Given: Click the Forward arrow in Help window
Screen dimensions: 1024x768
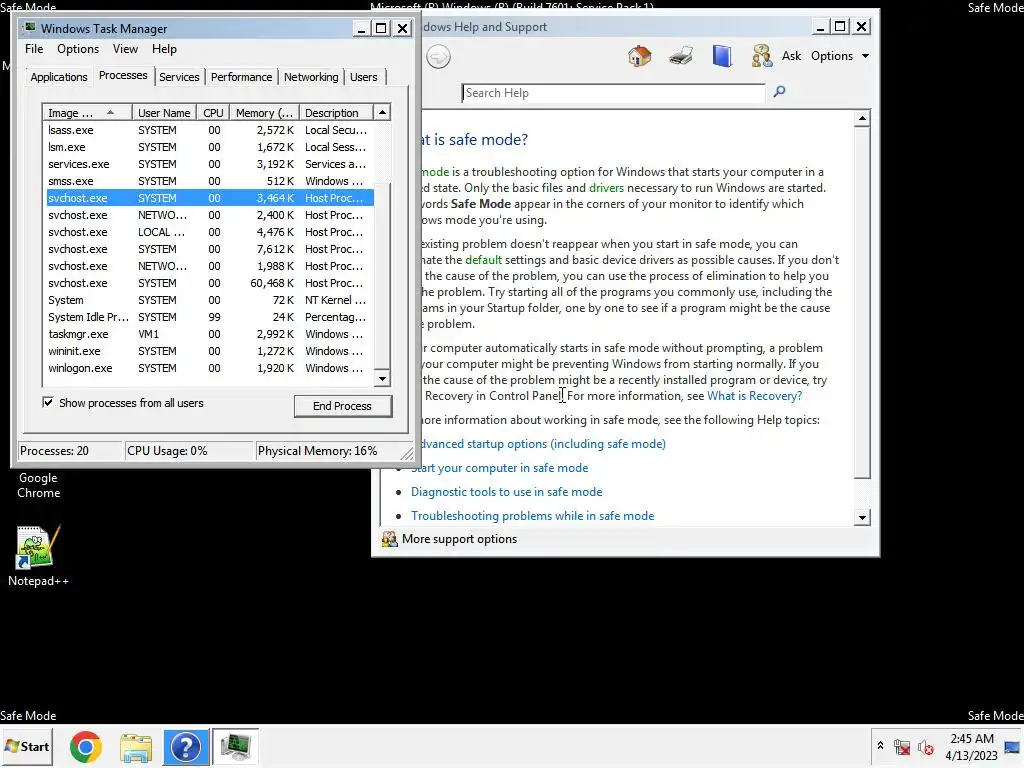Looking at the screenshot, I should 439,57.
